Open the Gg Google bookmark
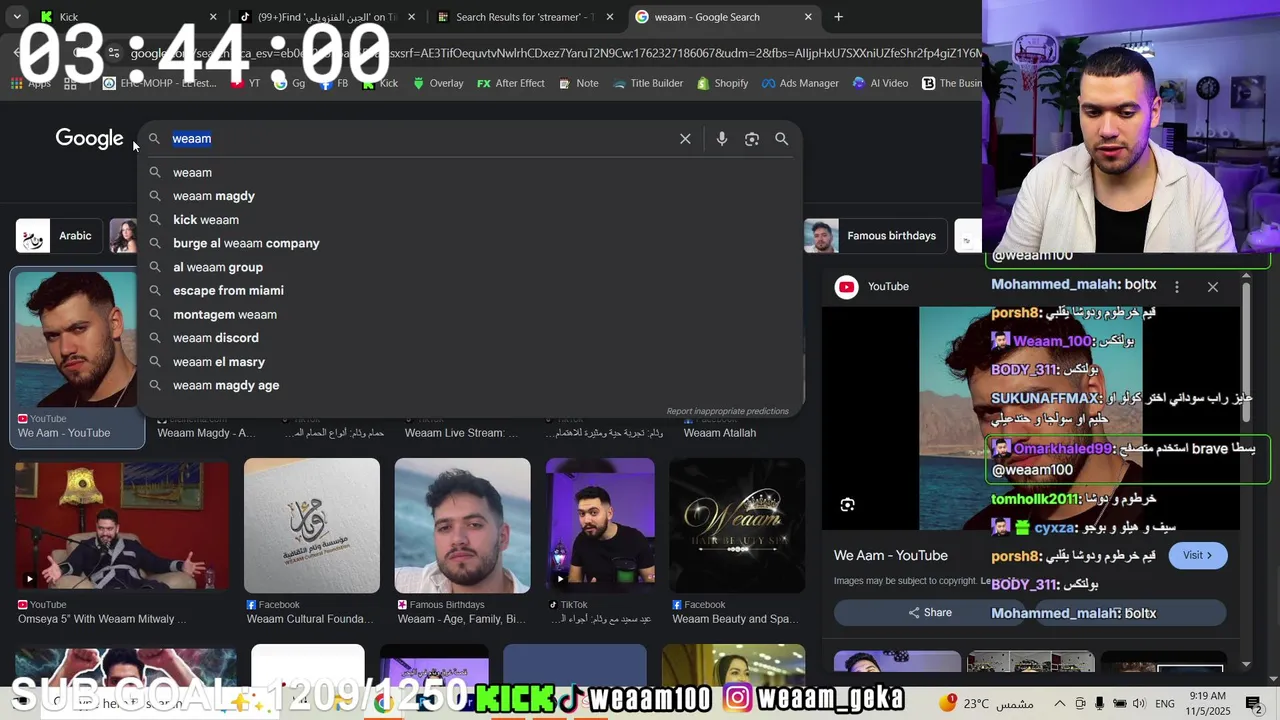The width and height of the screenshot is (1280, 720). [x=290, y=83]
